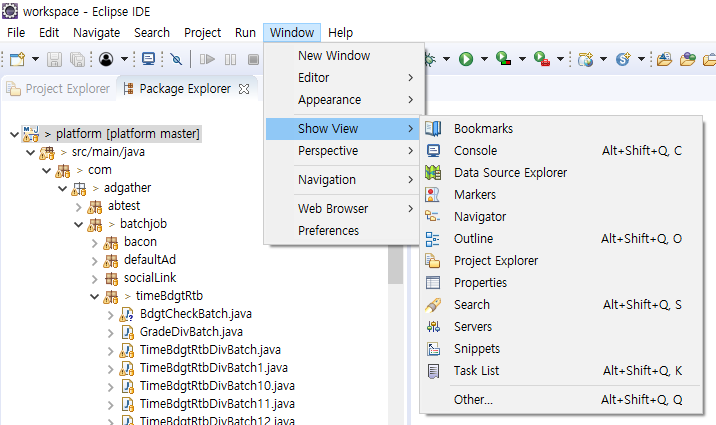Click the Run External Tools icon
Image resolution: width=716 pixels, height=425 pixels.
542,59
